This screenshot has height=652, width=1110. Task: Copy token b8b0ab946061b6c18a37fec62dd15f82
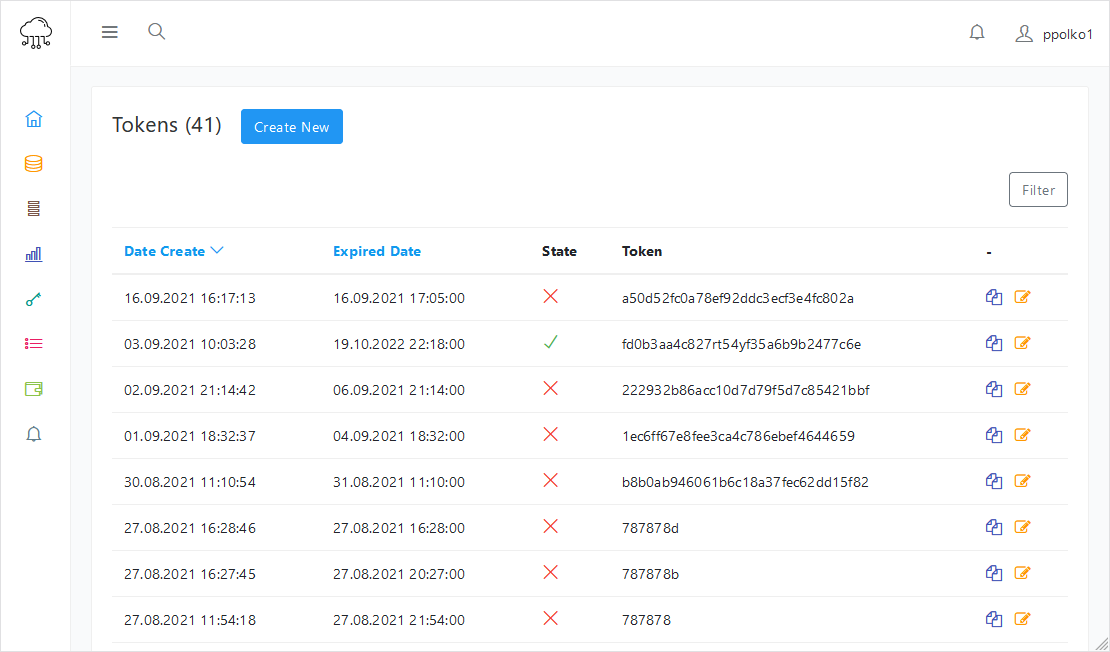[x=994, y=481]
